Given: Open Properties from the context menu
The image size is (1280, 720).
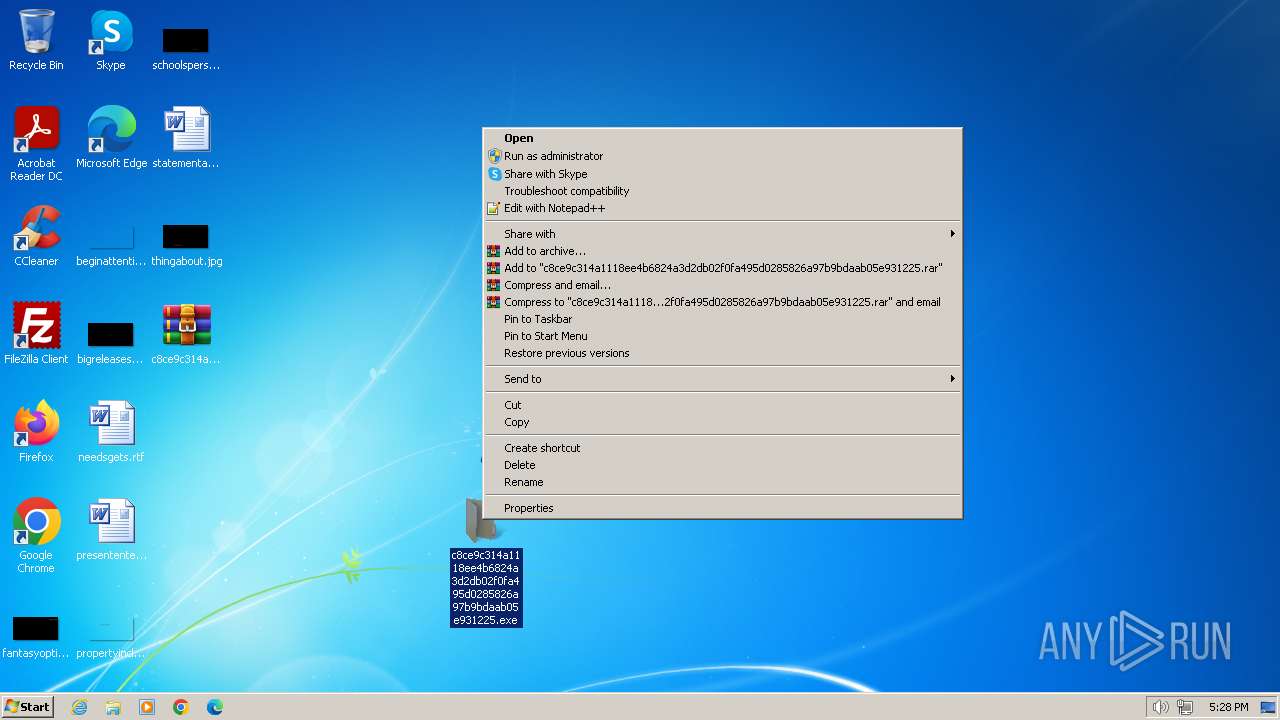Looking at the screenshot, I should pyautogui.click(x=722, y=508).
